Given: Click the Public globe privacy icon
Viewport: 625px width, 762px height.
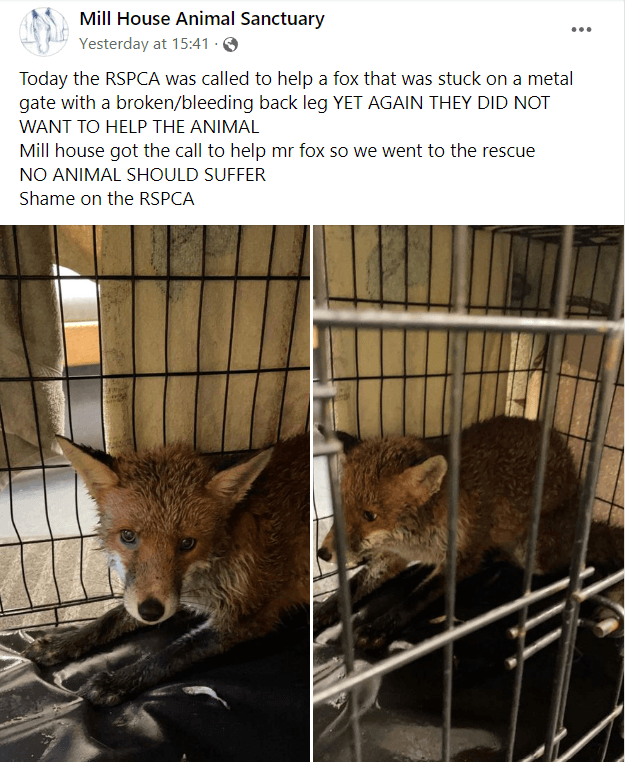Looking at the screenshot, I should pyautogui.click(x=230, y=45).
